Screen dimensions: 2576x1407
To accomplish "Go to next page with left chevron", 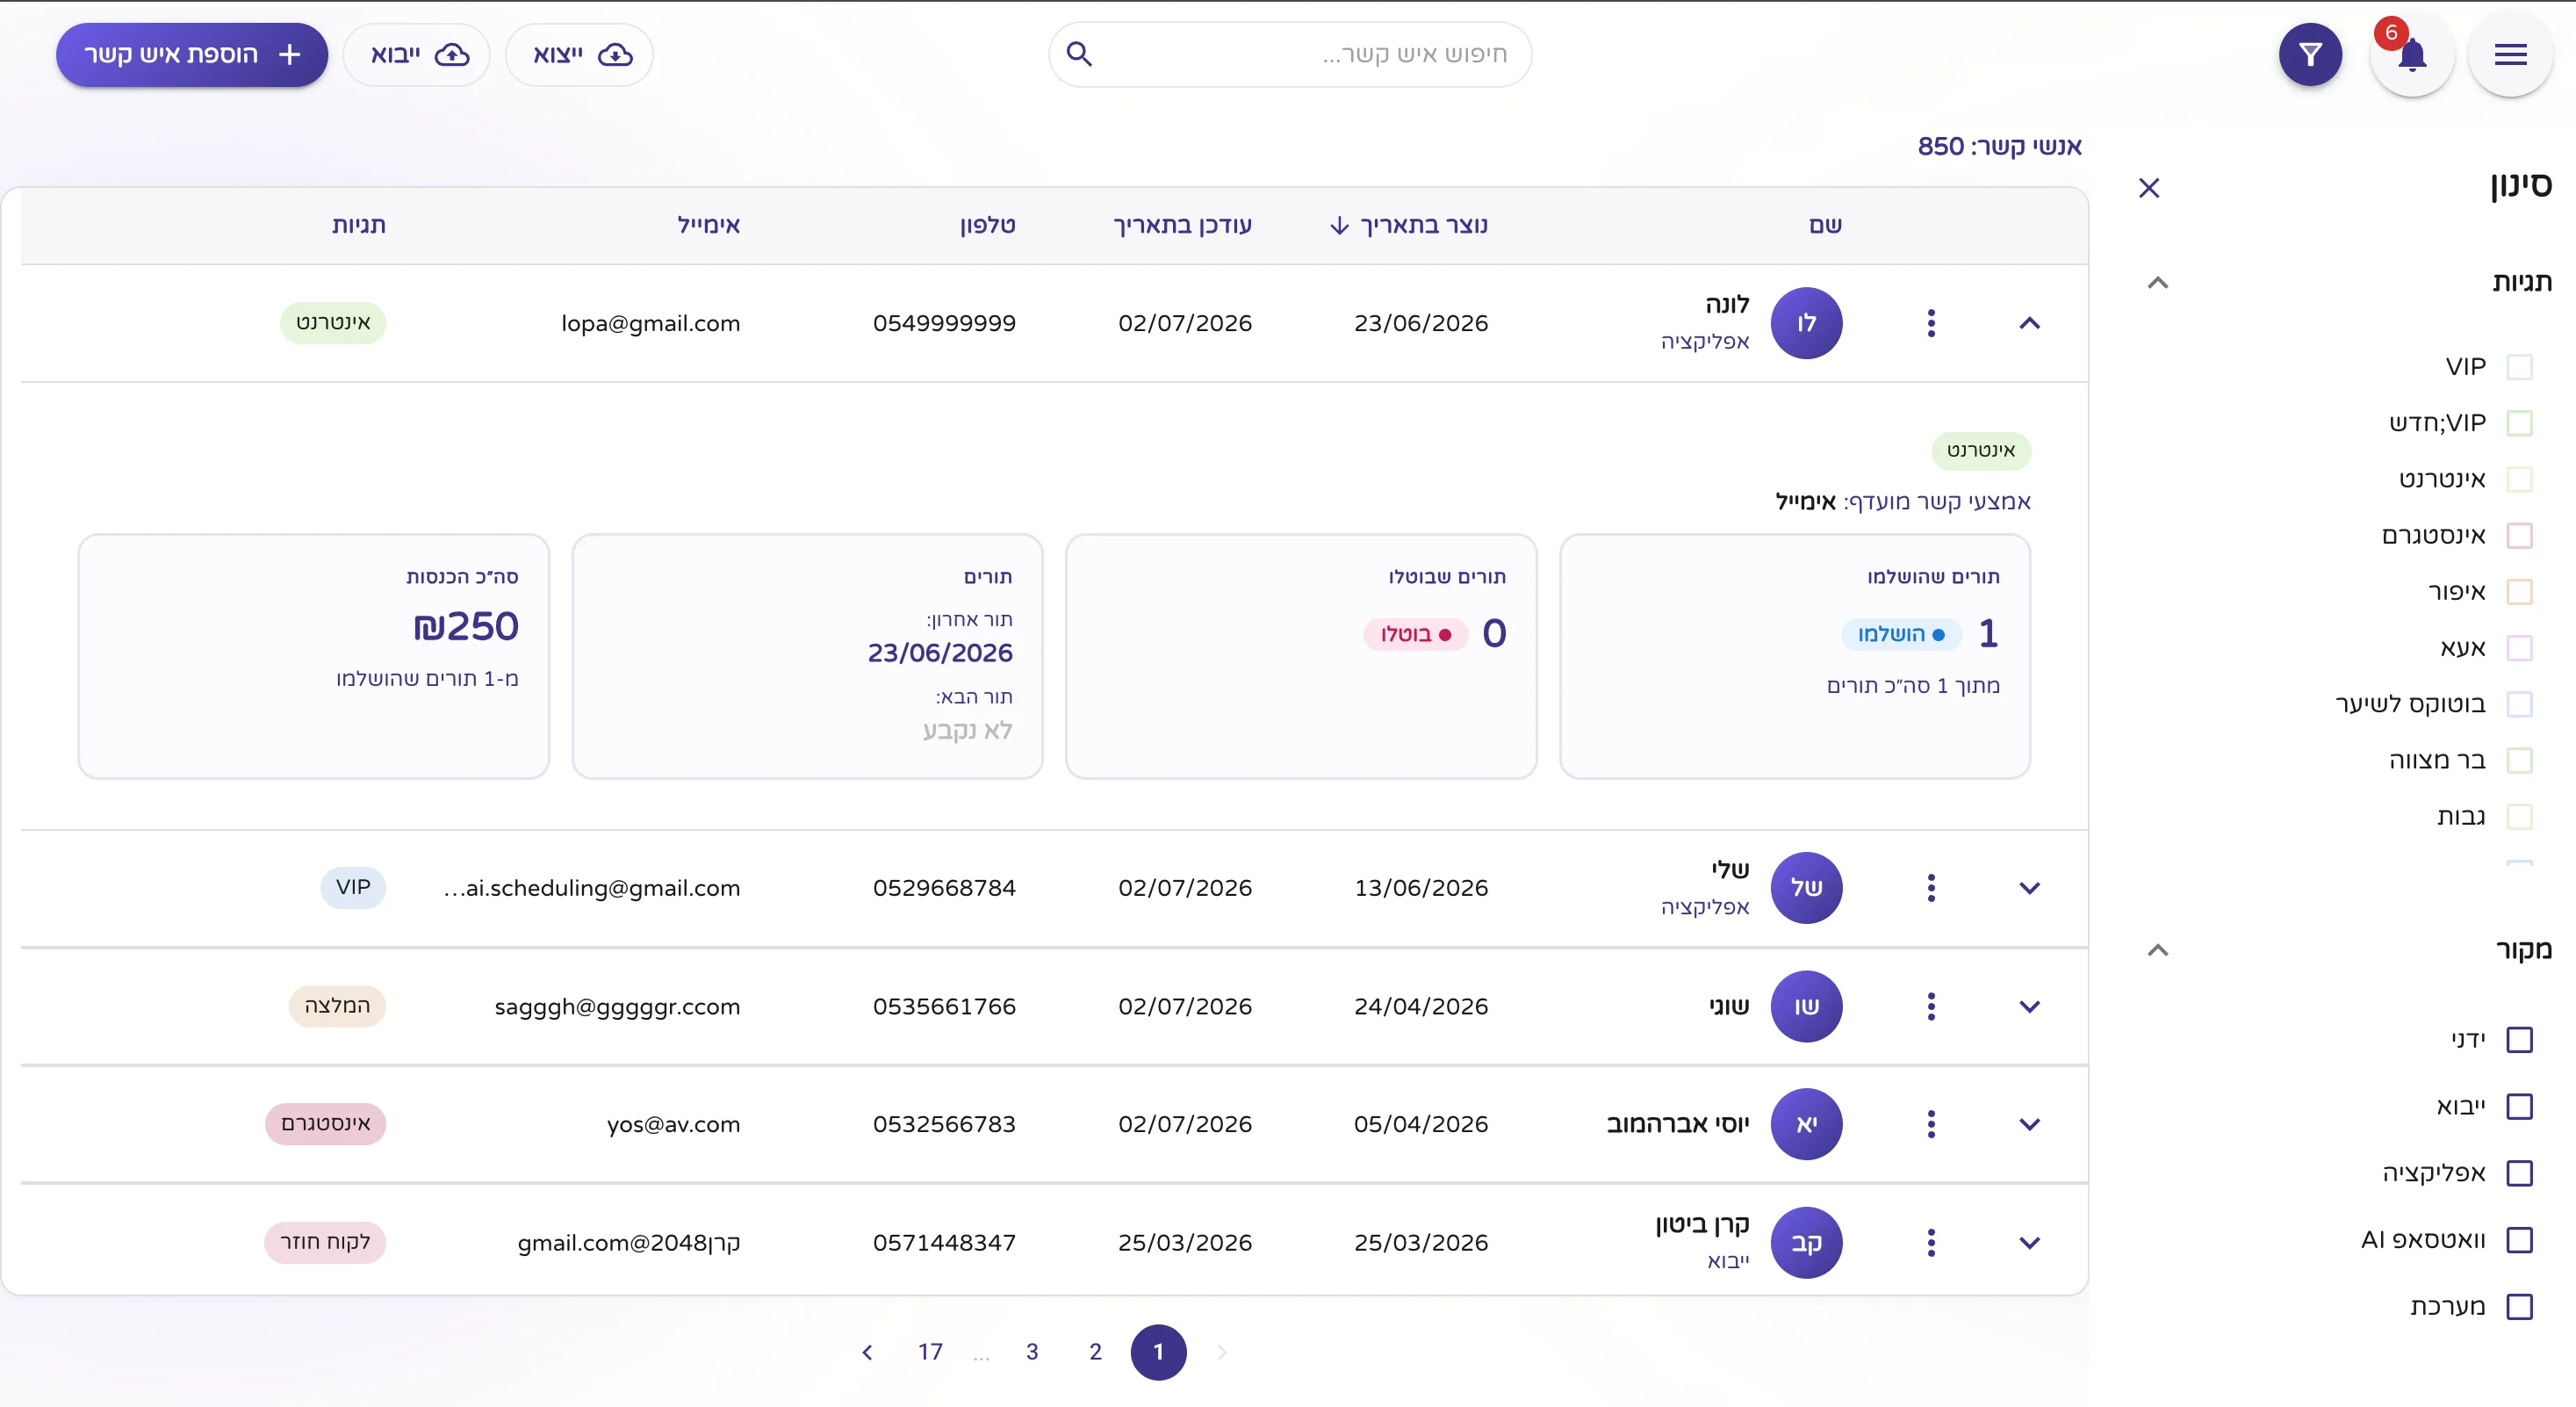I will click(867, 1352).
